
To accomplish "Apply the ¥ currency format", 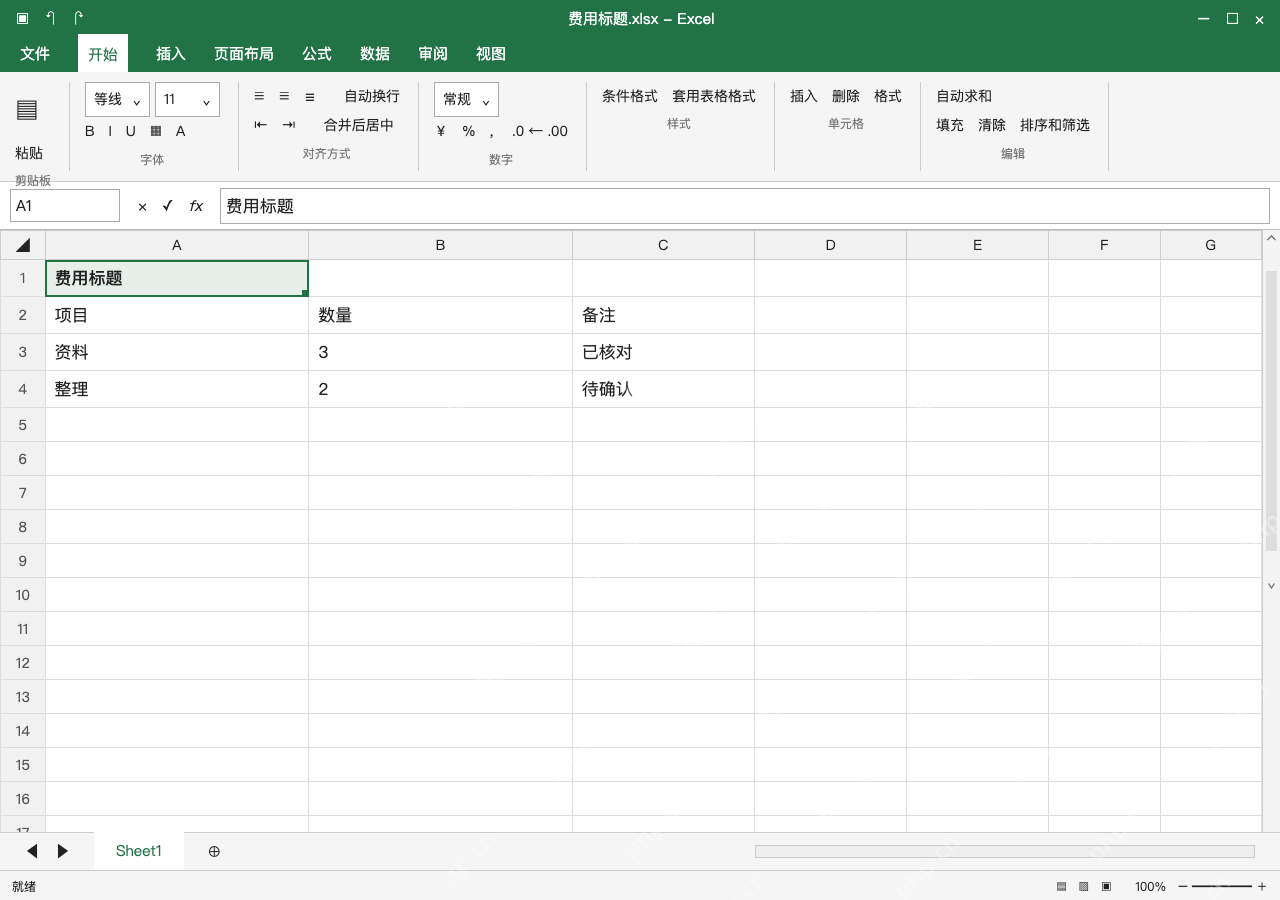I will (441, 131).
